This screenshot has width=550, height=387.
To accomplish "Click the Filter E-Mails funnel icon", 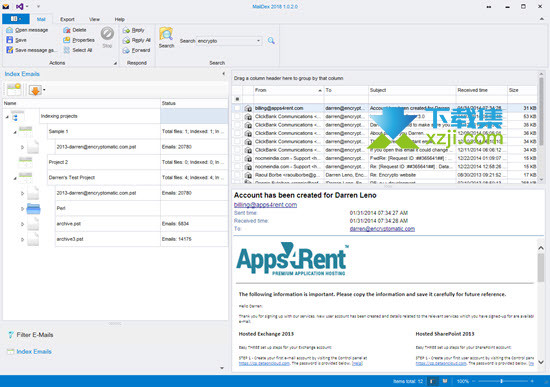I will click(x=11, y=335).
